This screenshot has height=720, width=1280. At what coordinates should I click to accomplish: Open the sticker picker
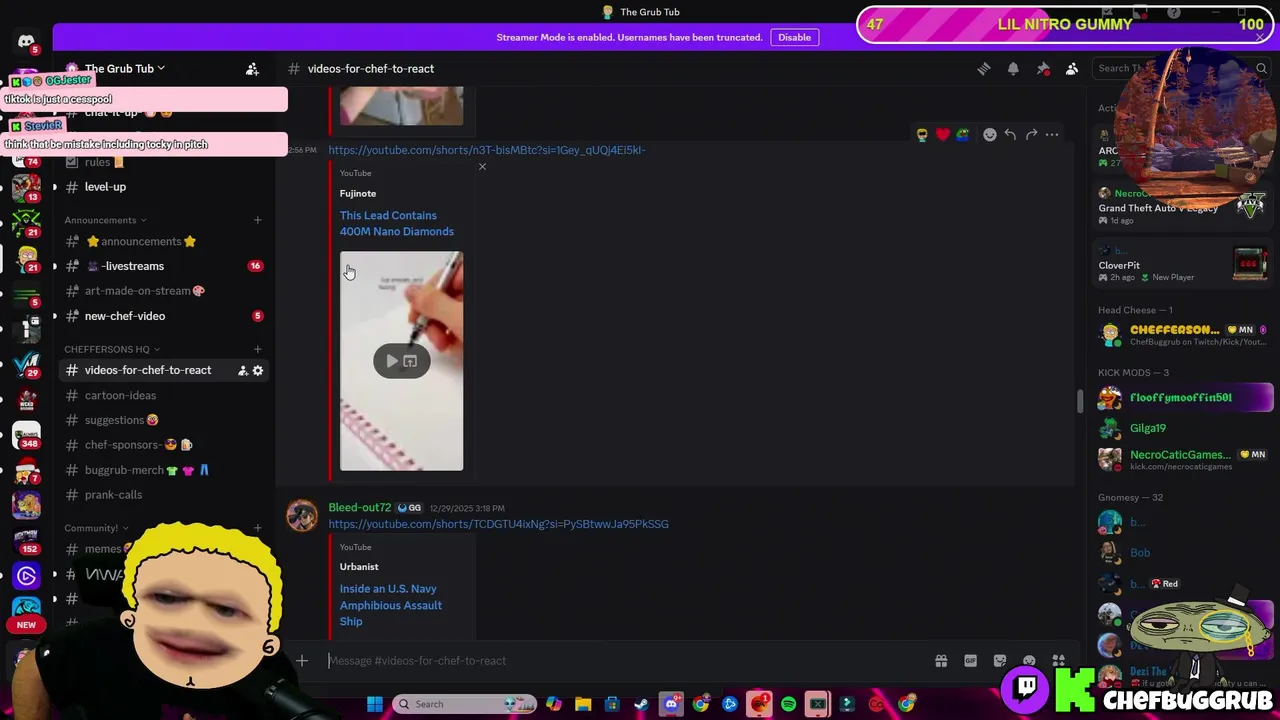(x=1000, y=661)
